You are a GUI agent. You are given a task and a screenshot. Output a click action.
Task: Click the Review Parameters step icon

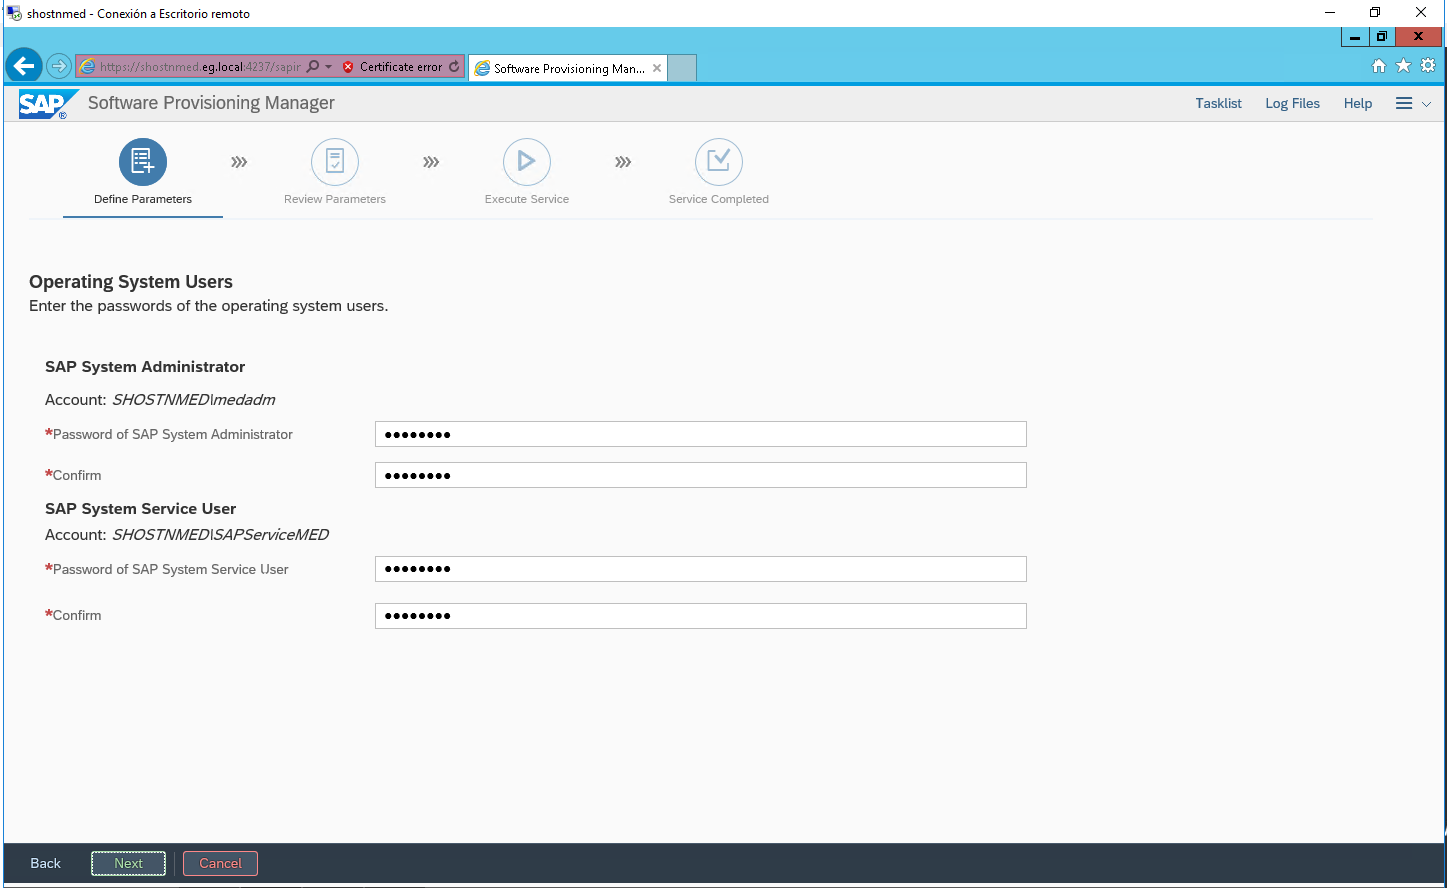[x=335, y=162]
